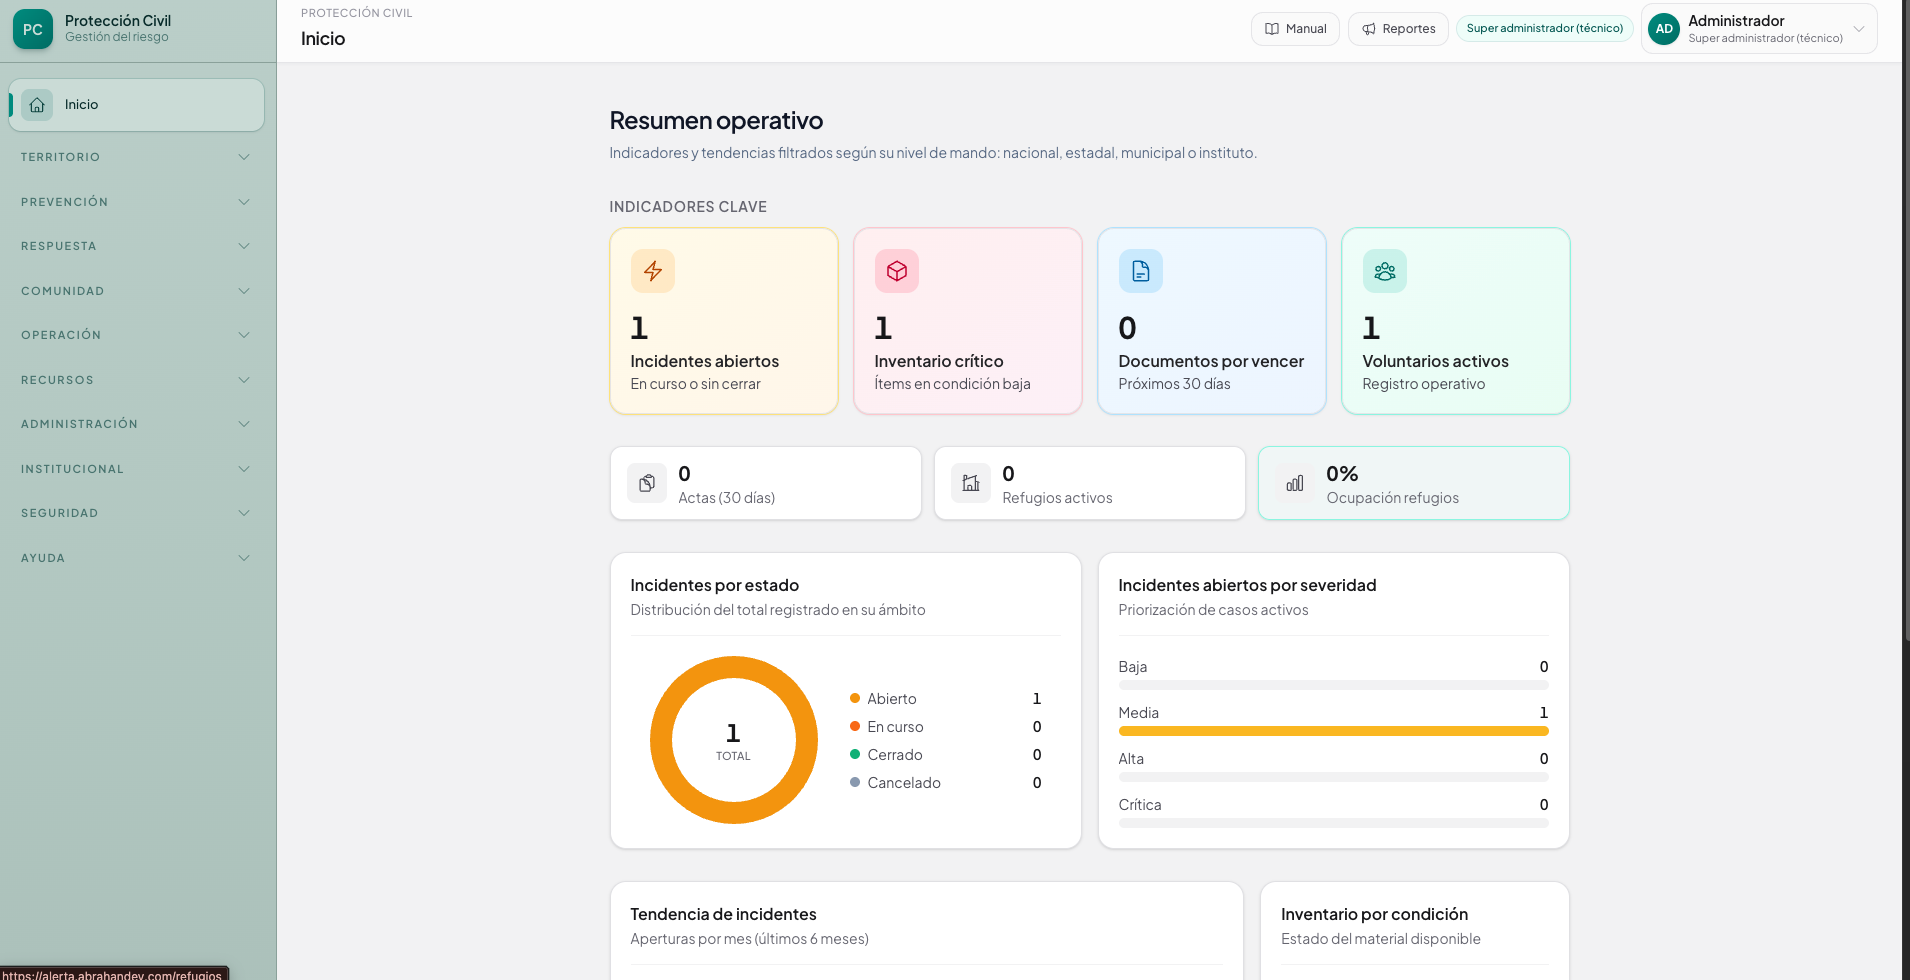
Task: Click the document icon on Documentos por vencer
Action: [x=1141, y=271]
